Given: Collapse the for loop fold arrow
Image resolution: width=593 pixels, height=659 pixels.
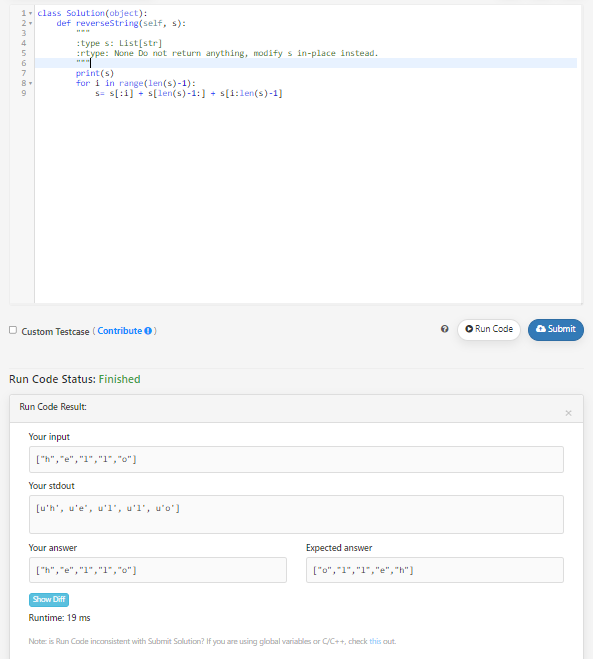Looking at the screenshot, I should [30, 84].
